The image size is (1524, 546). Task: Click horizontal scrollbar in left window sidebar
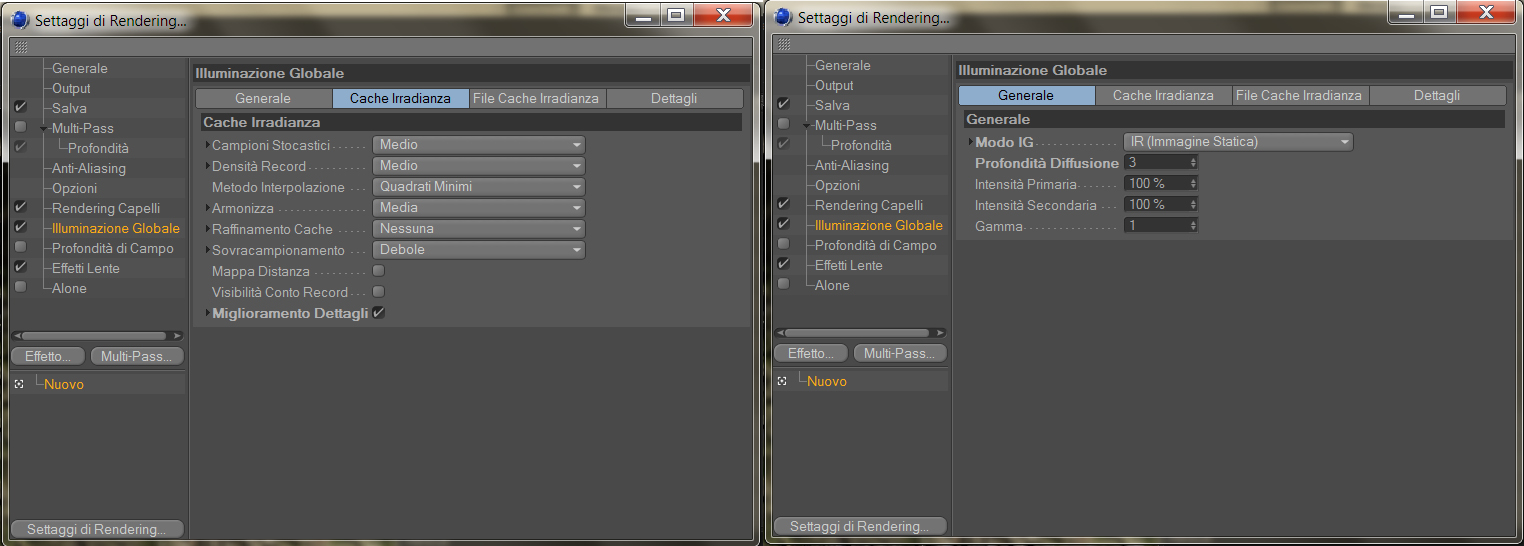(x=97, y=336)
